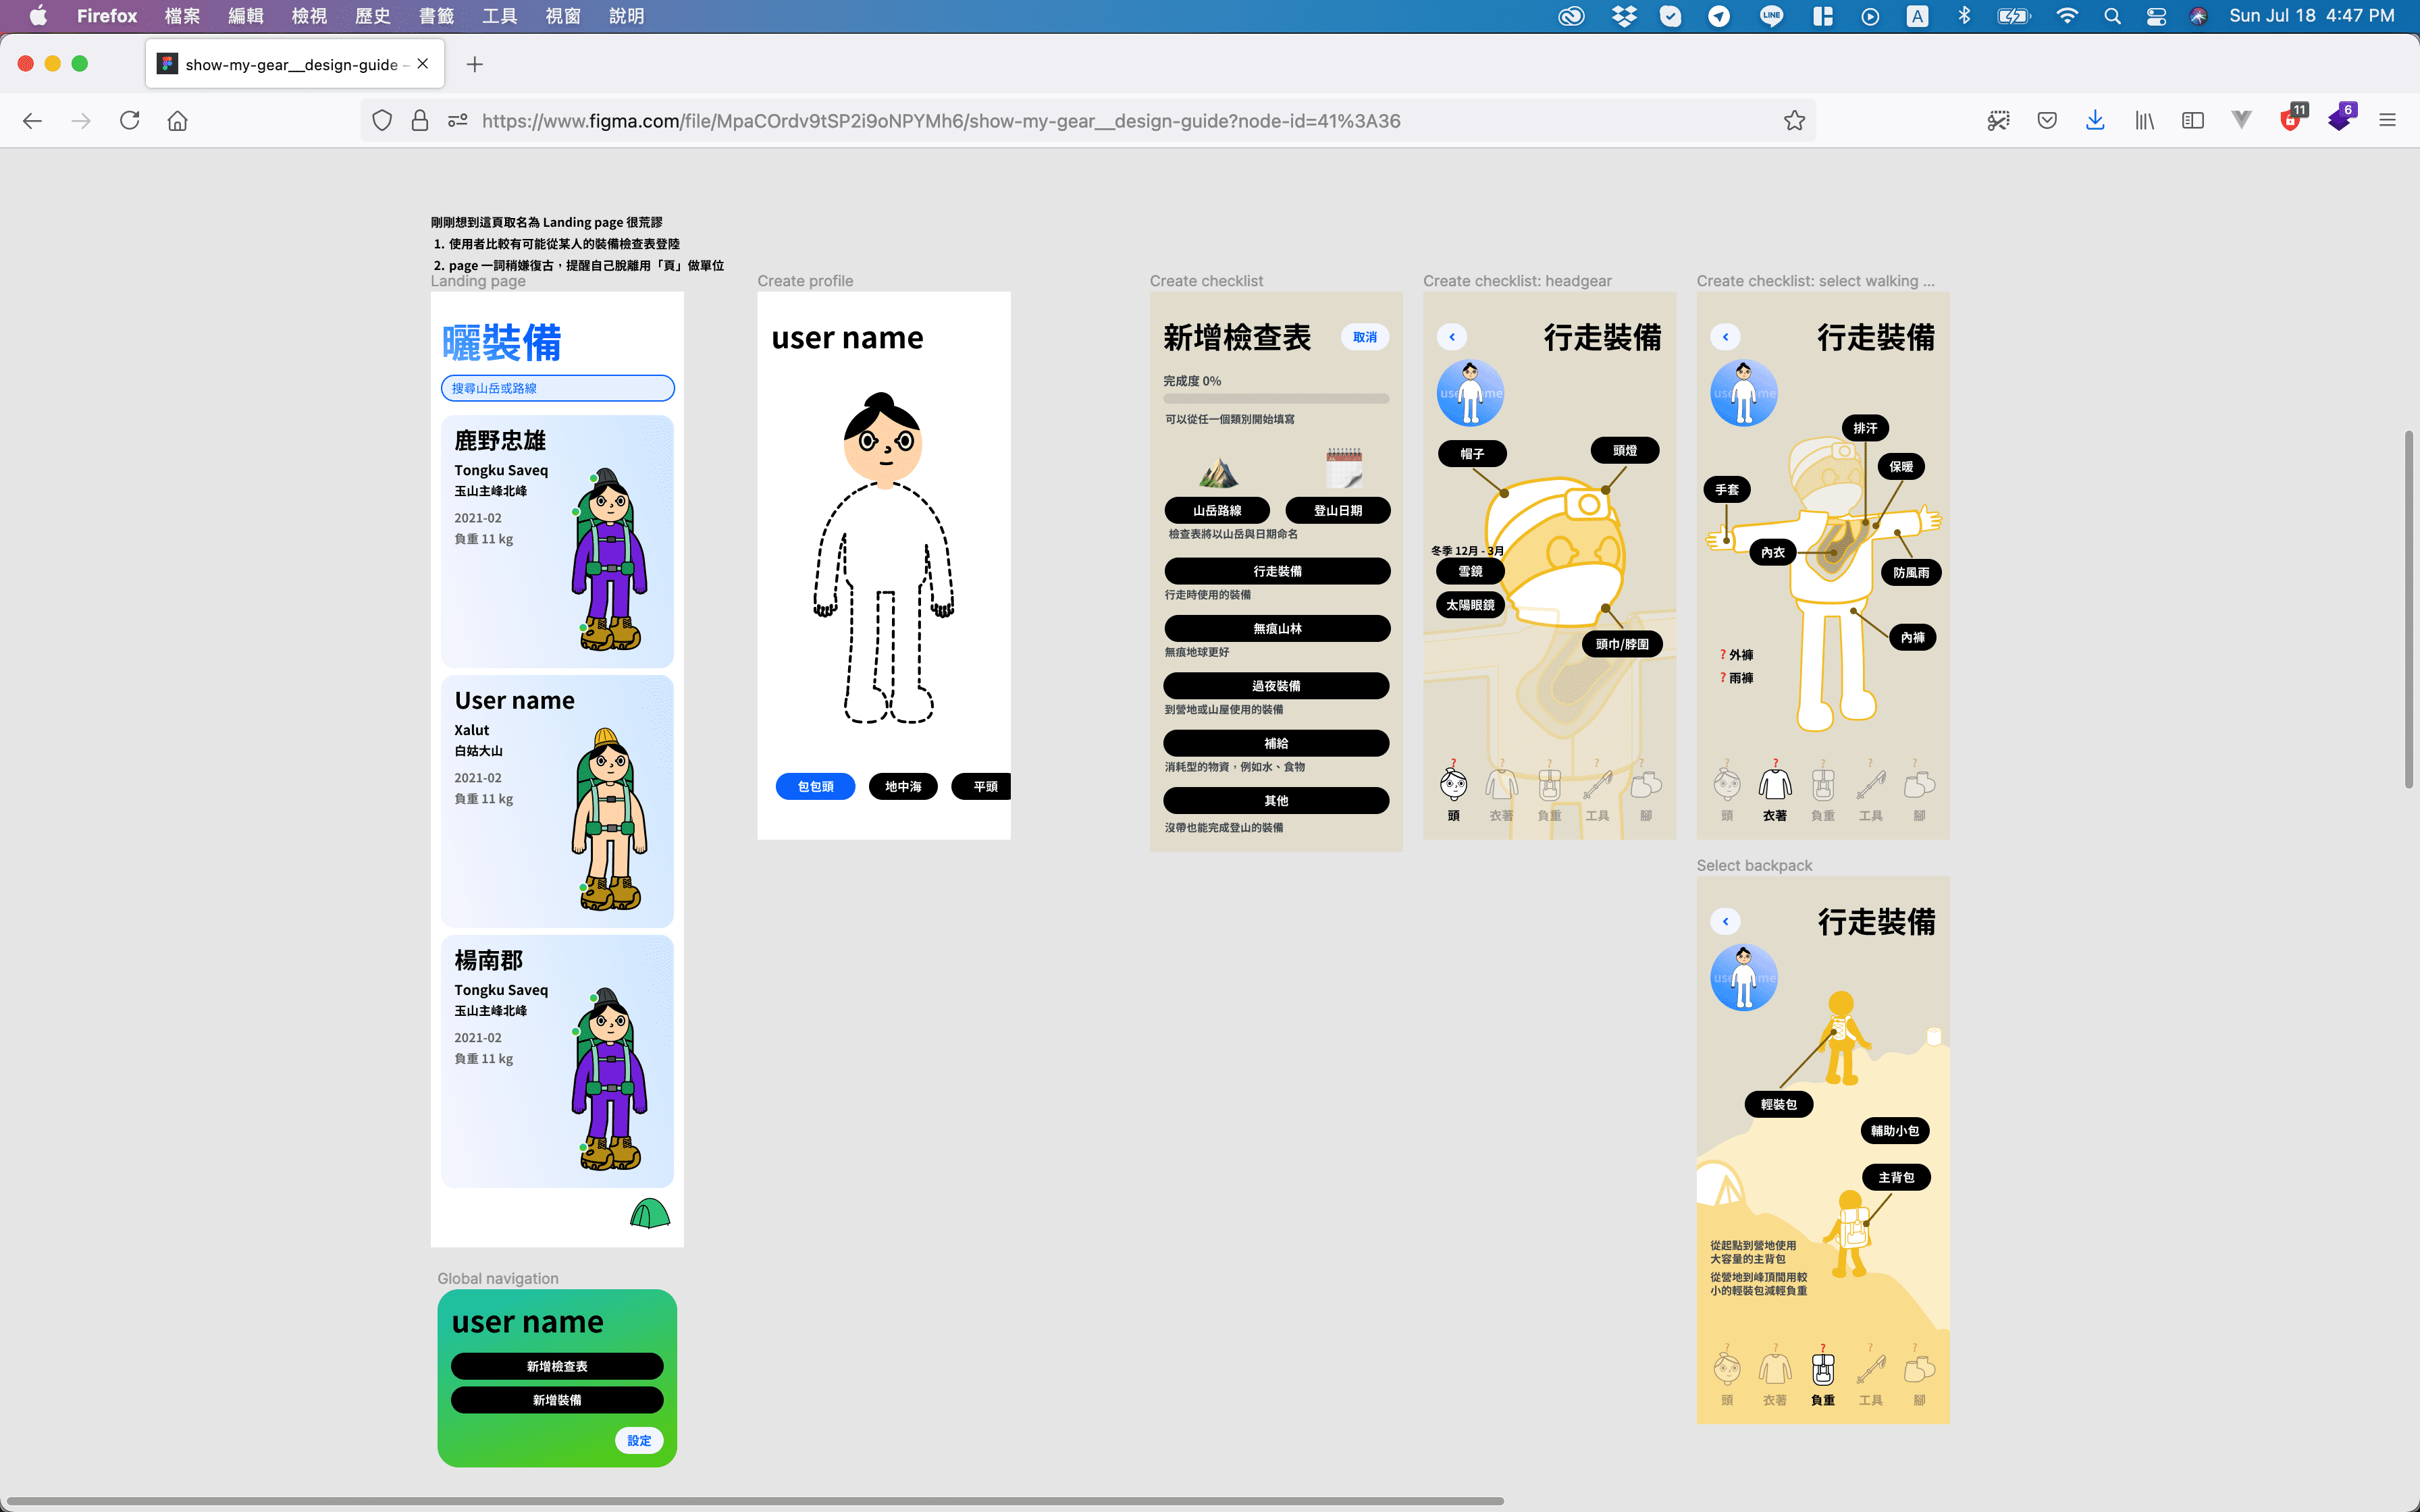
Task: Click the screenshot extension icon
Action: click(x=1998, y=121)
